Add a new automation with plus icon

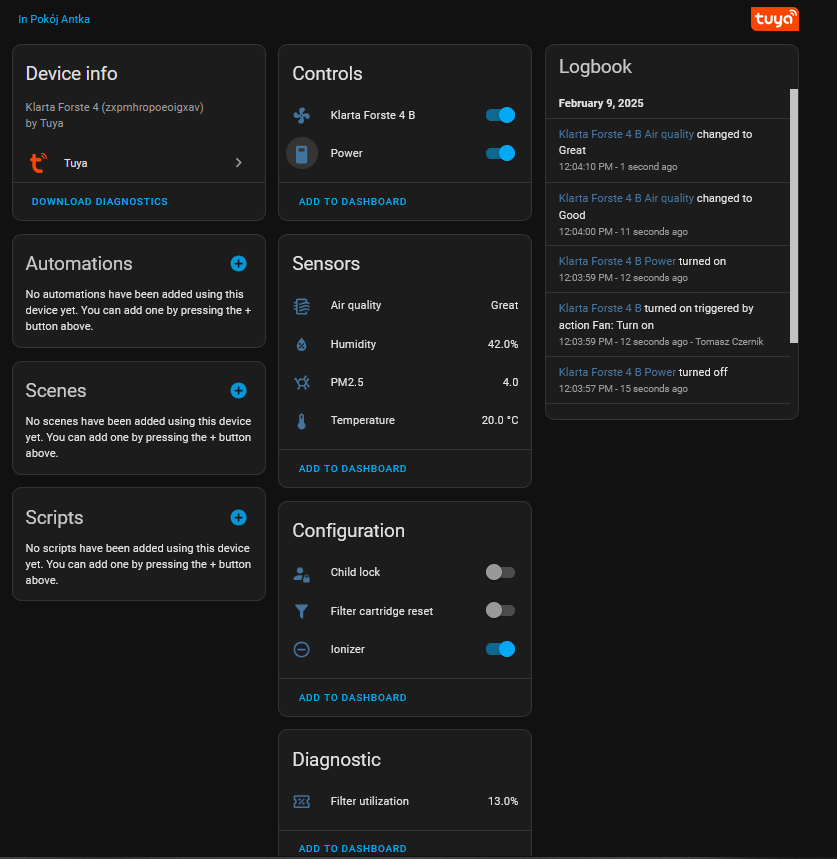pyautogui.click(x=238, y=263)
